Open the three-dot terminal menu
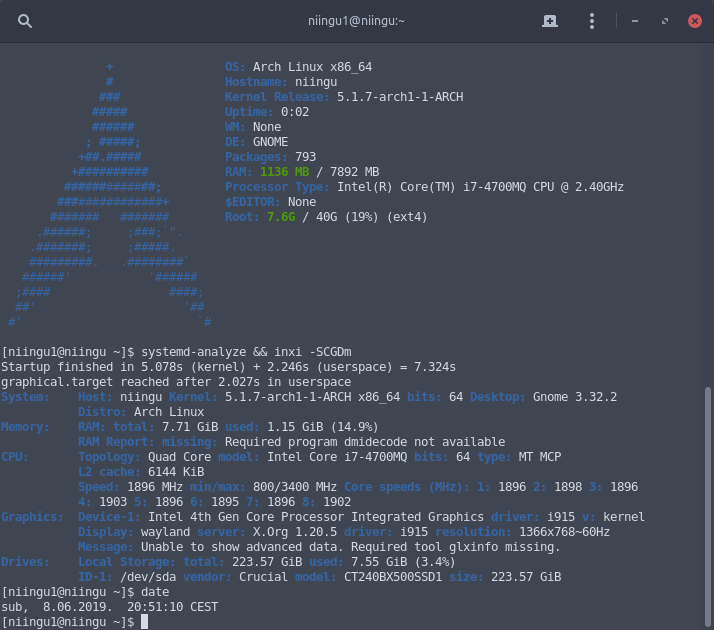The image size is (714, 630). [592, 21]
